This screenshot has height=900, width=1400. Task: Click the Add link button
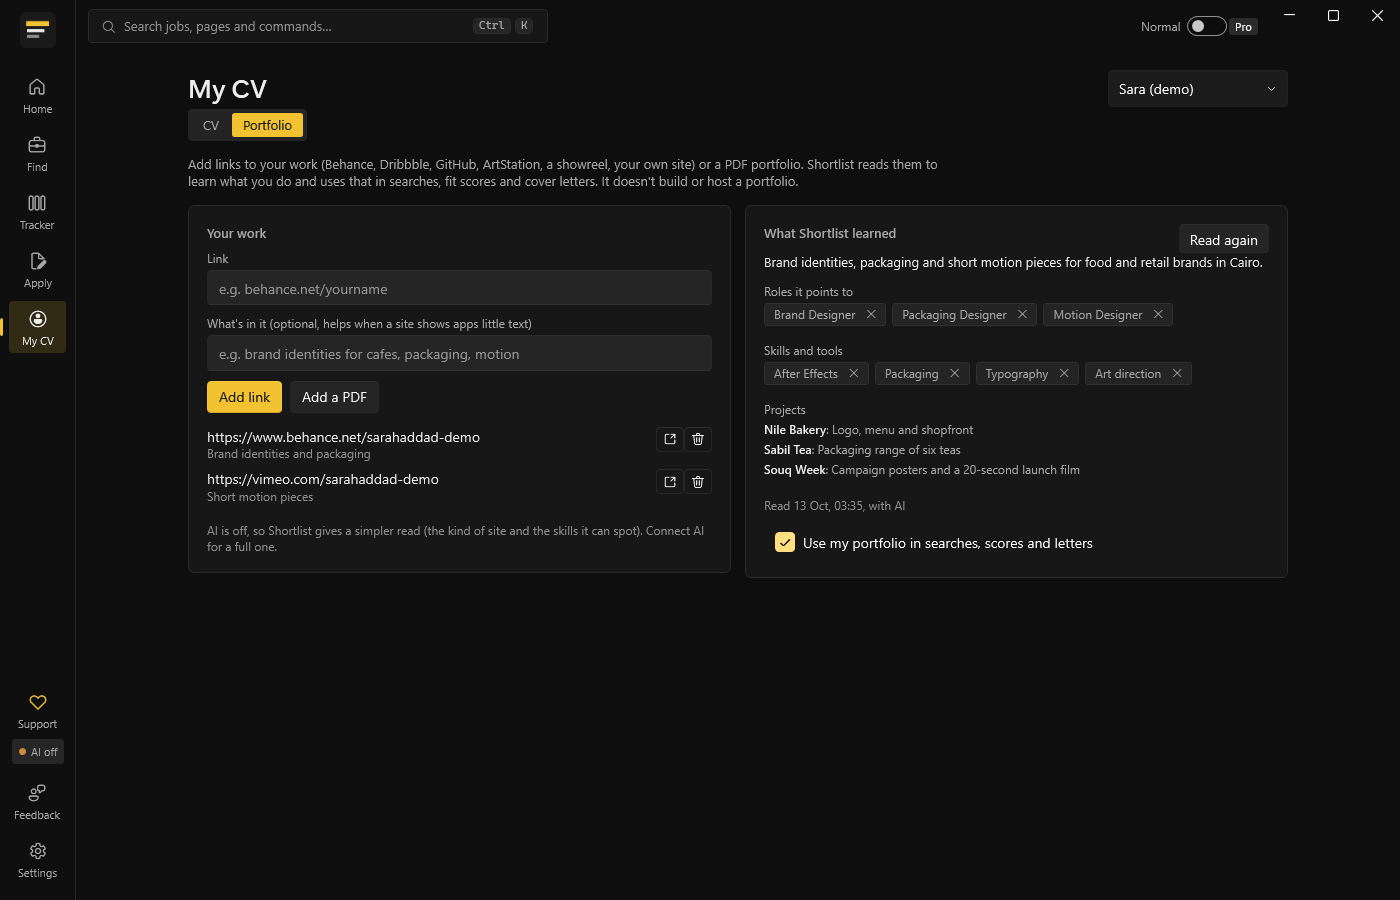click(x=244, y=397)
